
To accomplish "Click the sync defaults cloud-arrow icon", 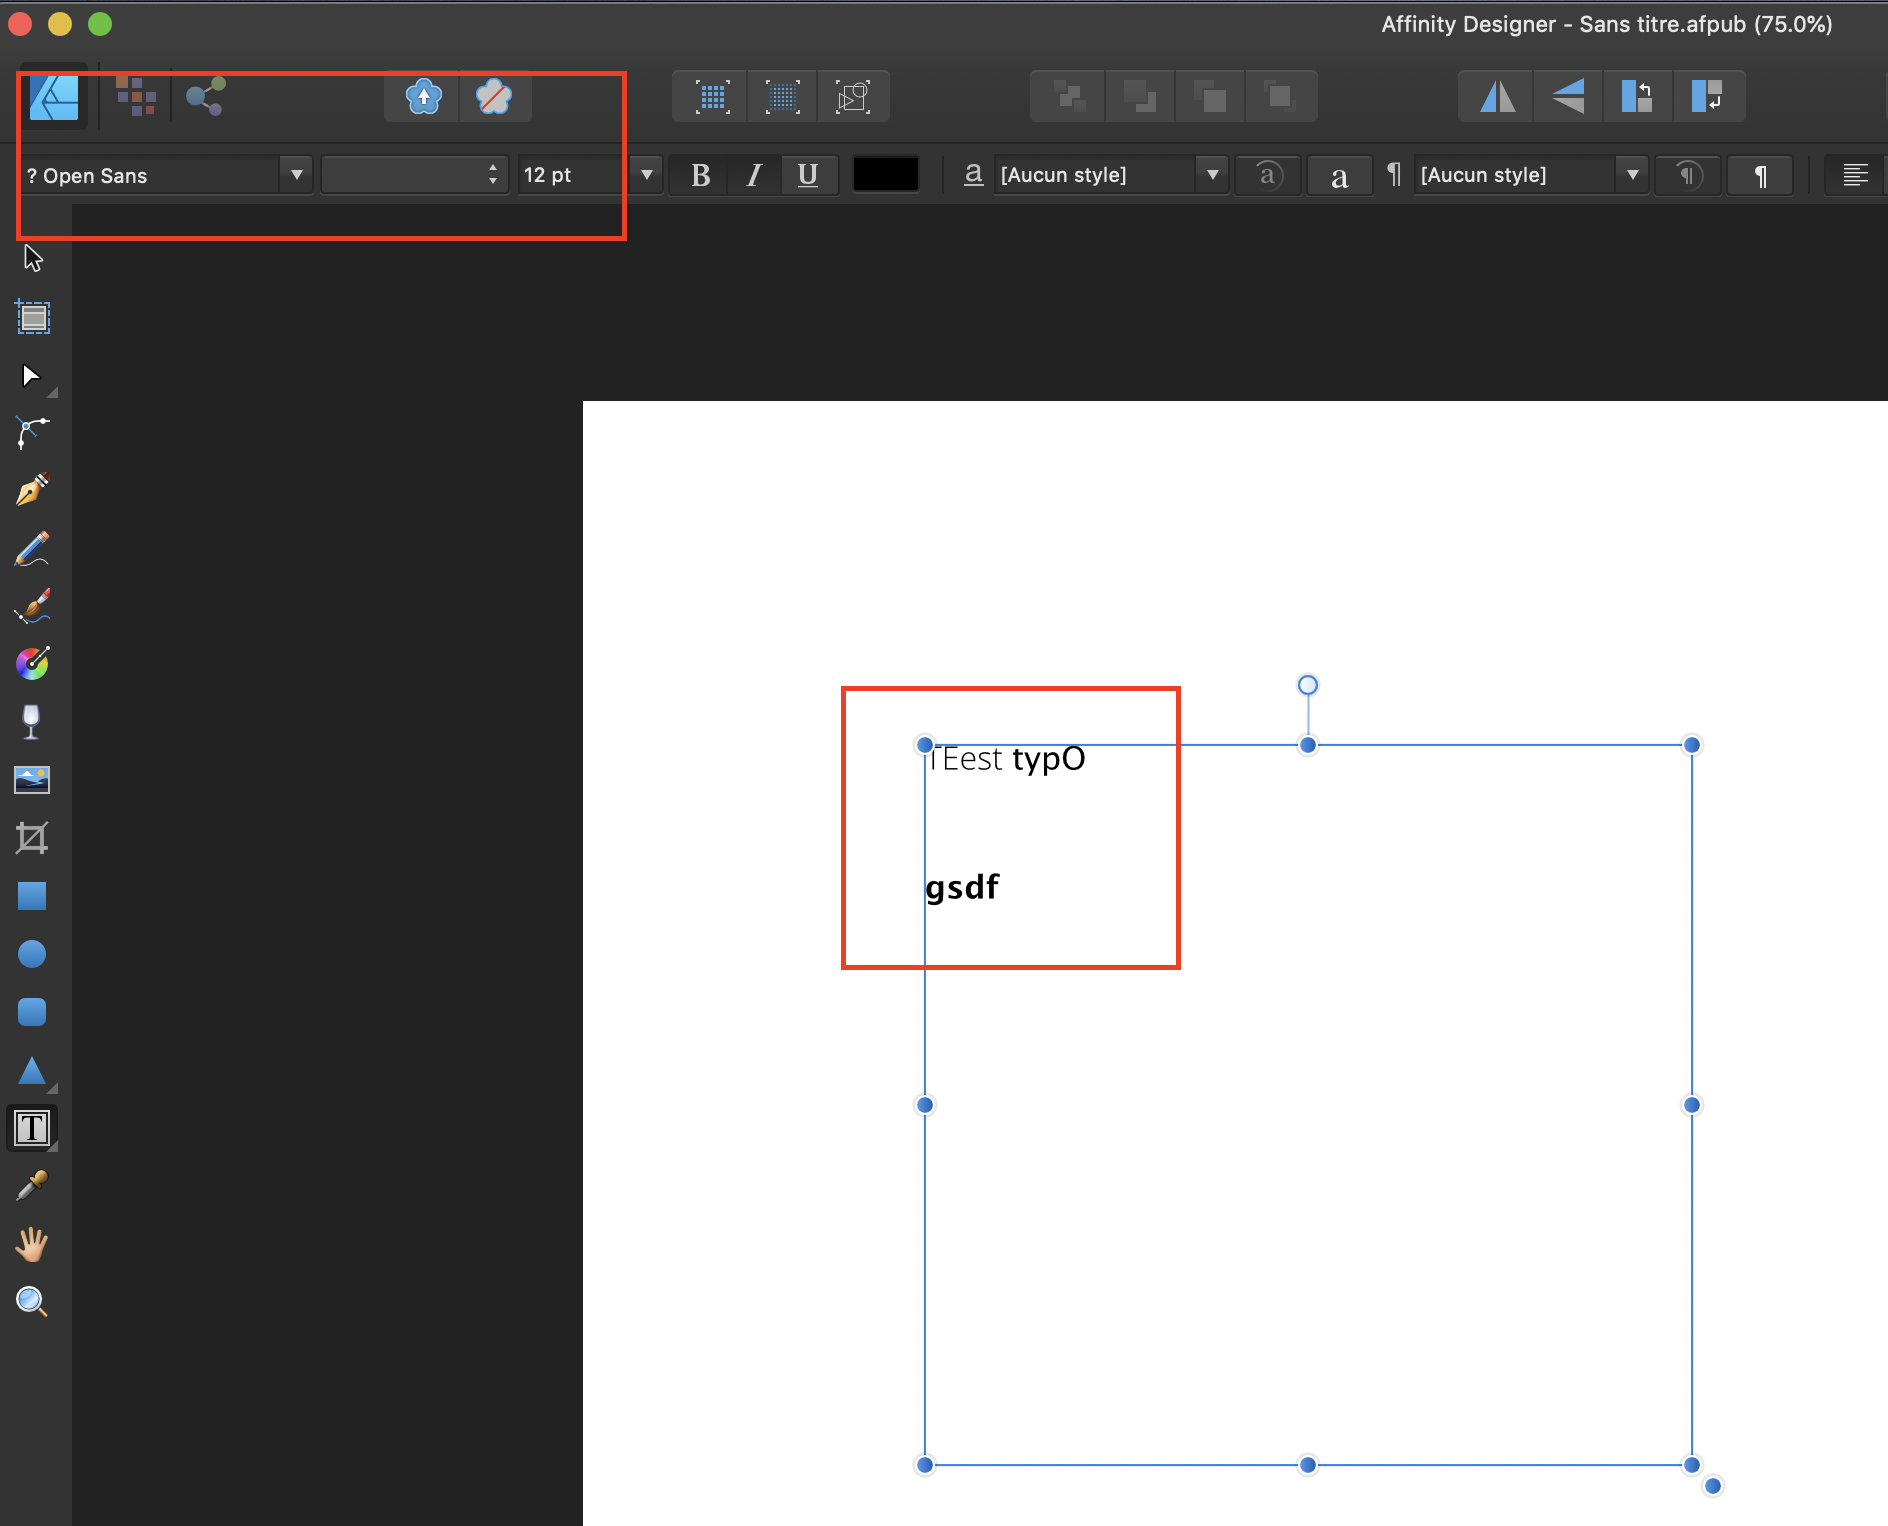I will tap(423, 97).
